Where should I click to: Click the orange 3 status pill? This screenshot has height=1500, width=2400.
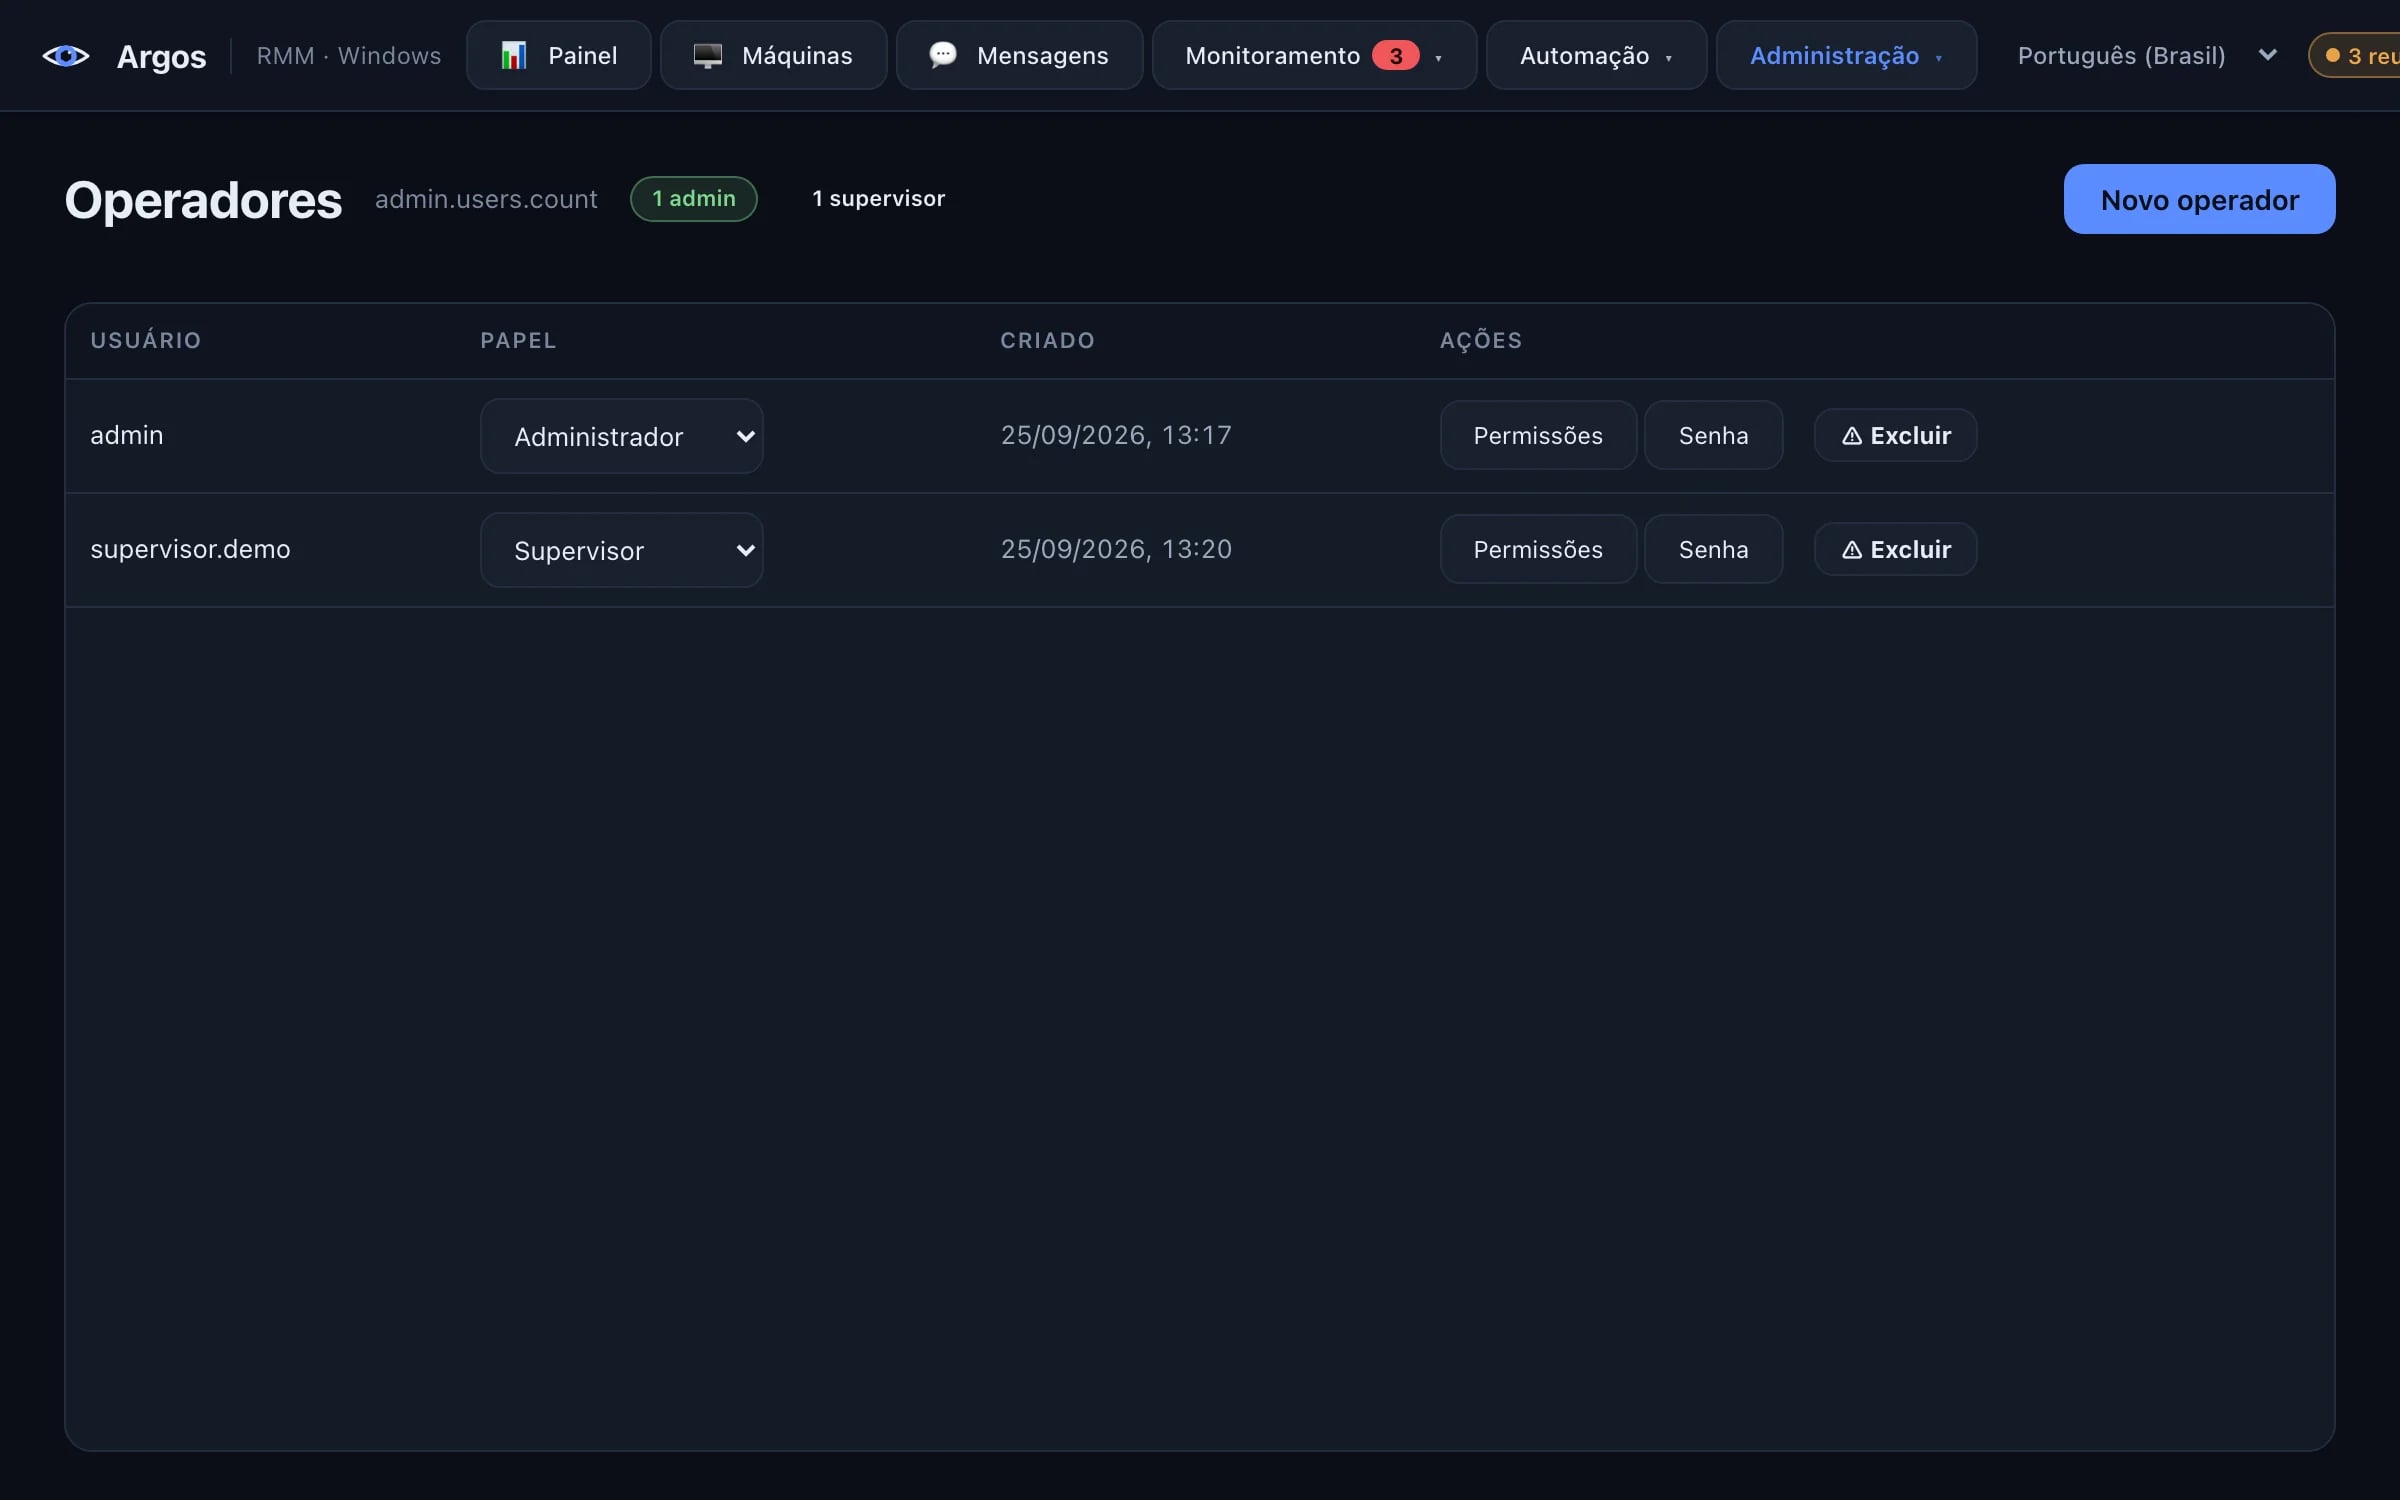(x=2355, y=56)
